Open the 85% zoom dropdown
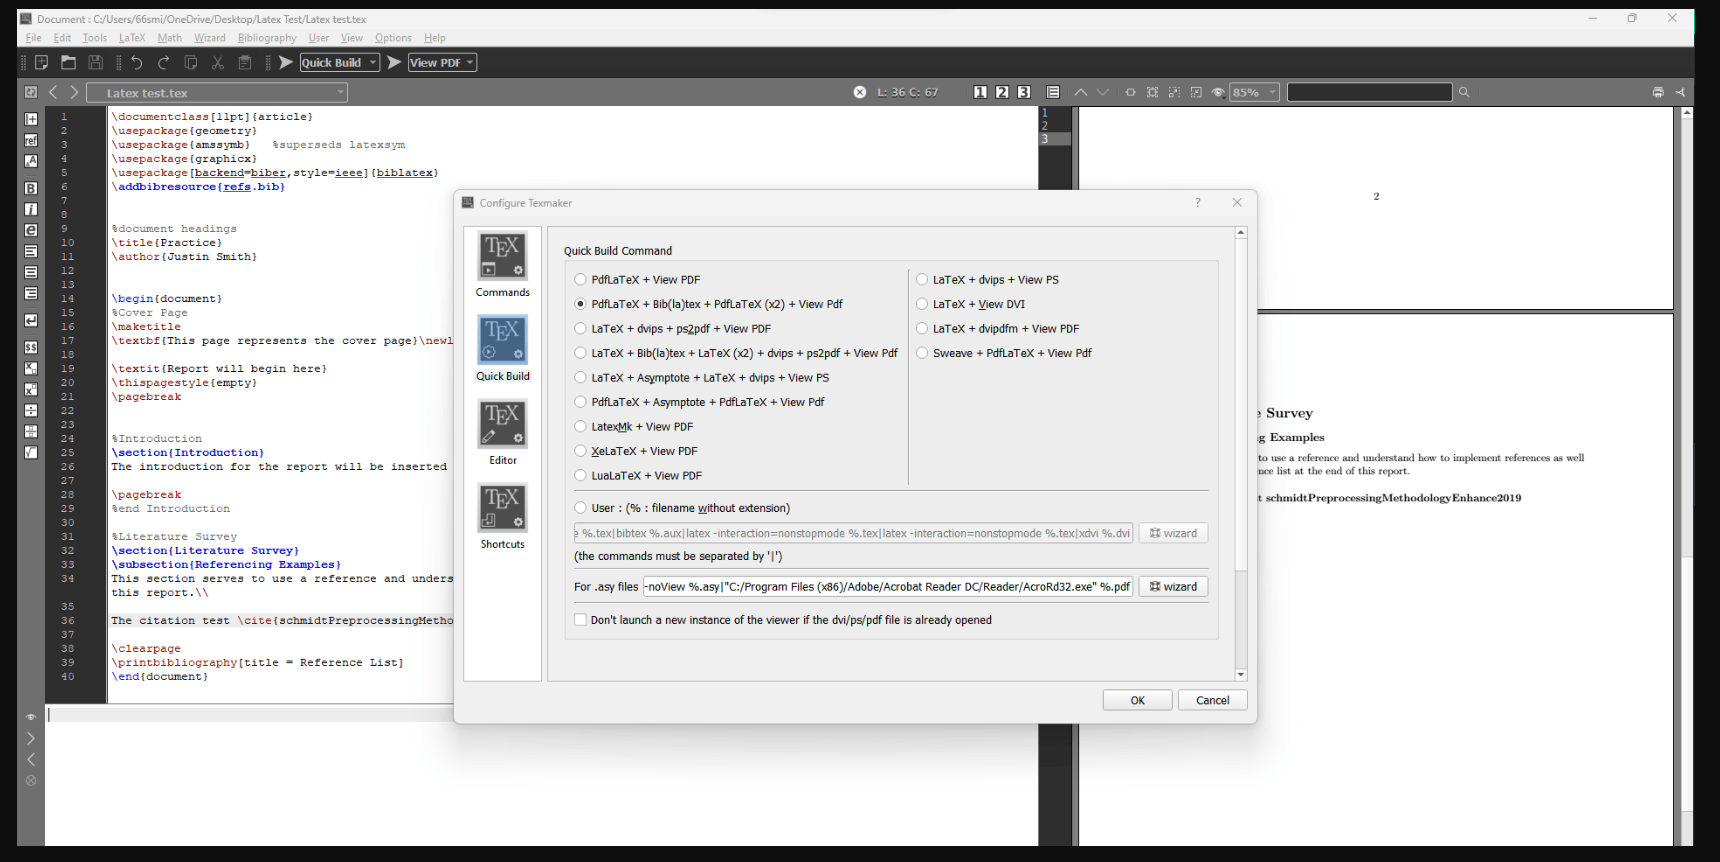 1255,92
